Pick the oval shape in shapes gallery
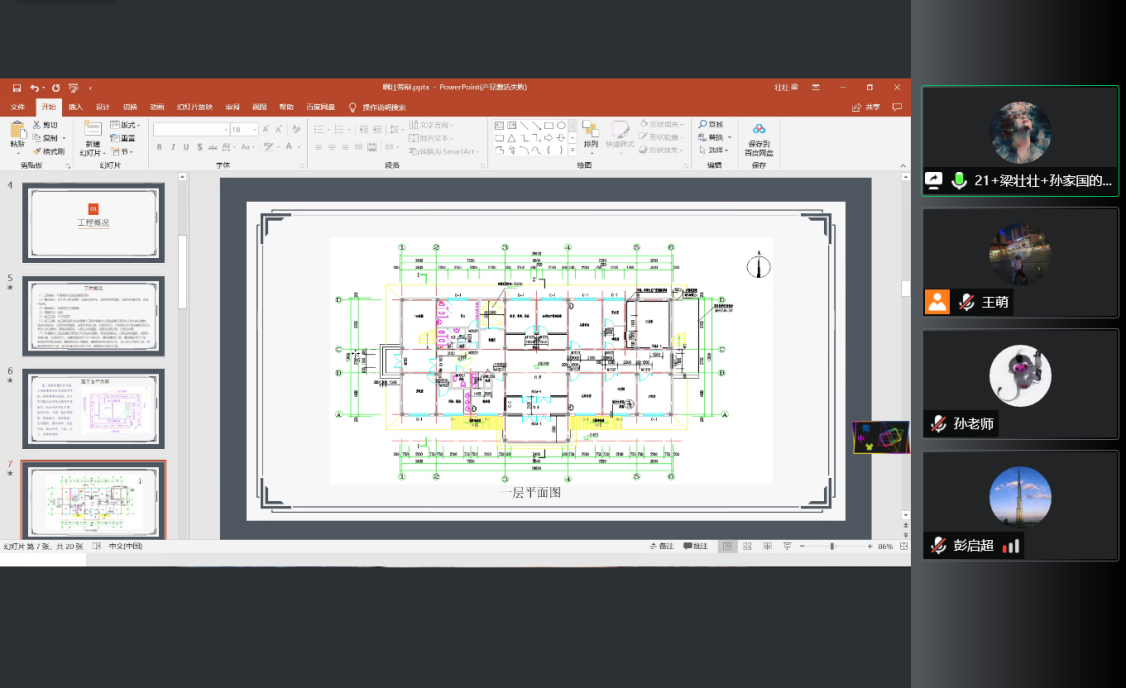This screenshot has width=1126, height=688. point(561,126)
